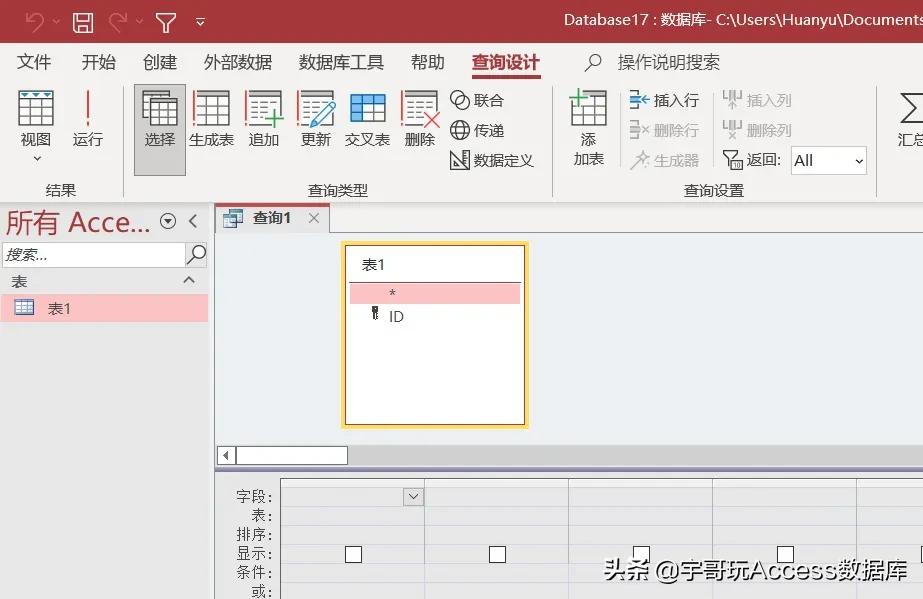This screenshot has width=923, height=599.
Task: Select 表1 in the navigation pane
Action: 59,309
